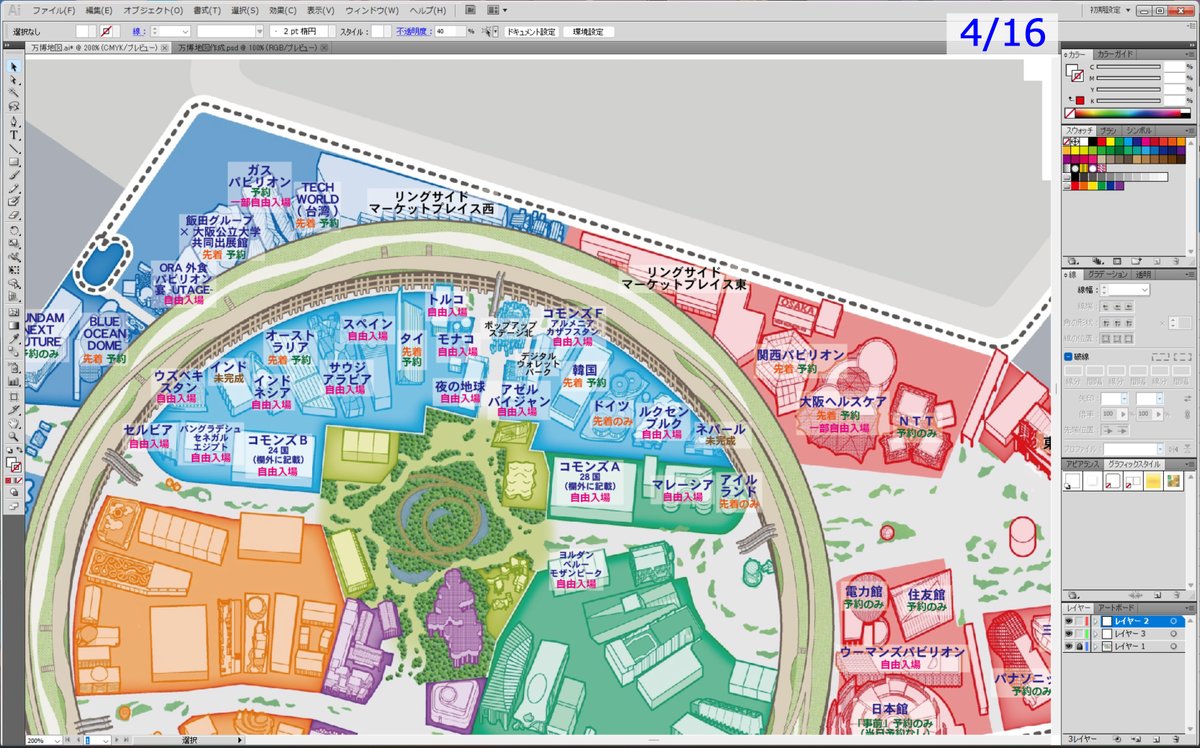
Task: Delete selected layer with trash icon
Action: 1176,739
